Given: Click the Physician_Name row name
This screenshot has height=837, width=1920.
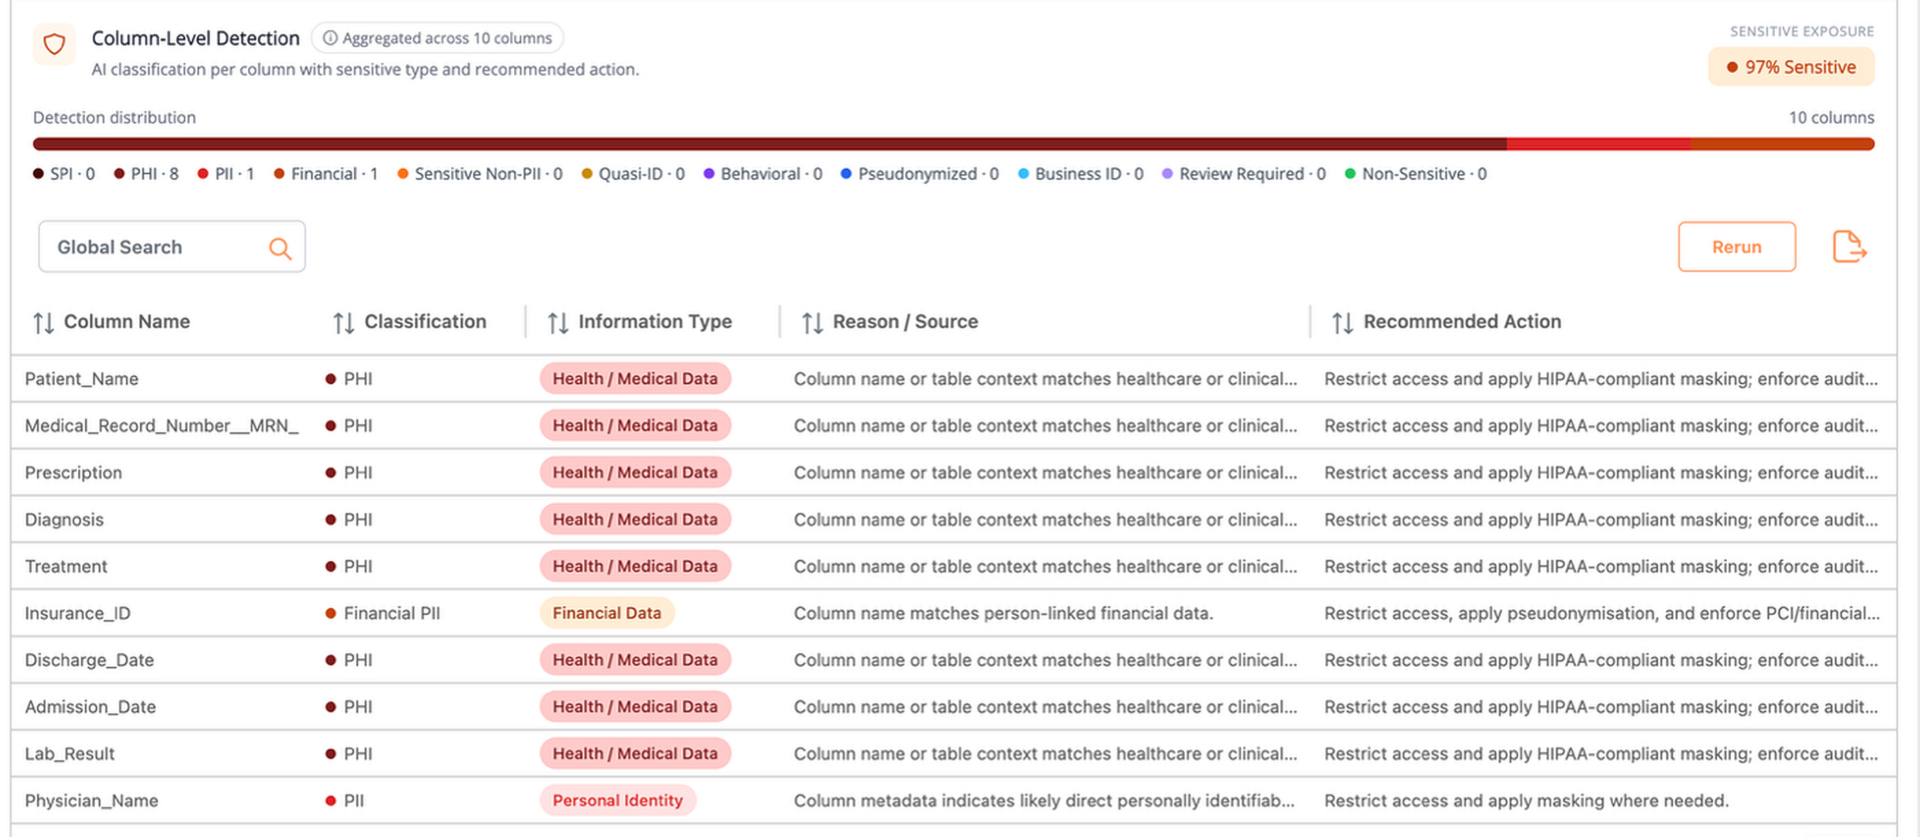Looking at the screenshot, I should pos(92,801).
